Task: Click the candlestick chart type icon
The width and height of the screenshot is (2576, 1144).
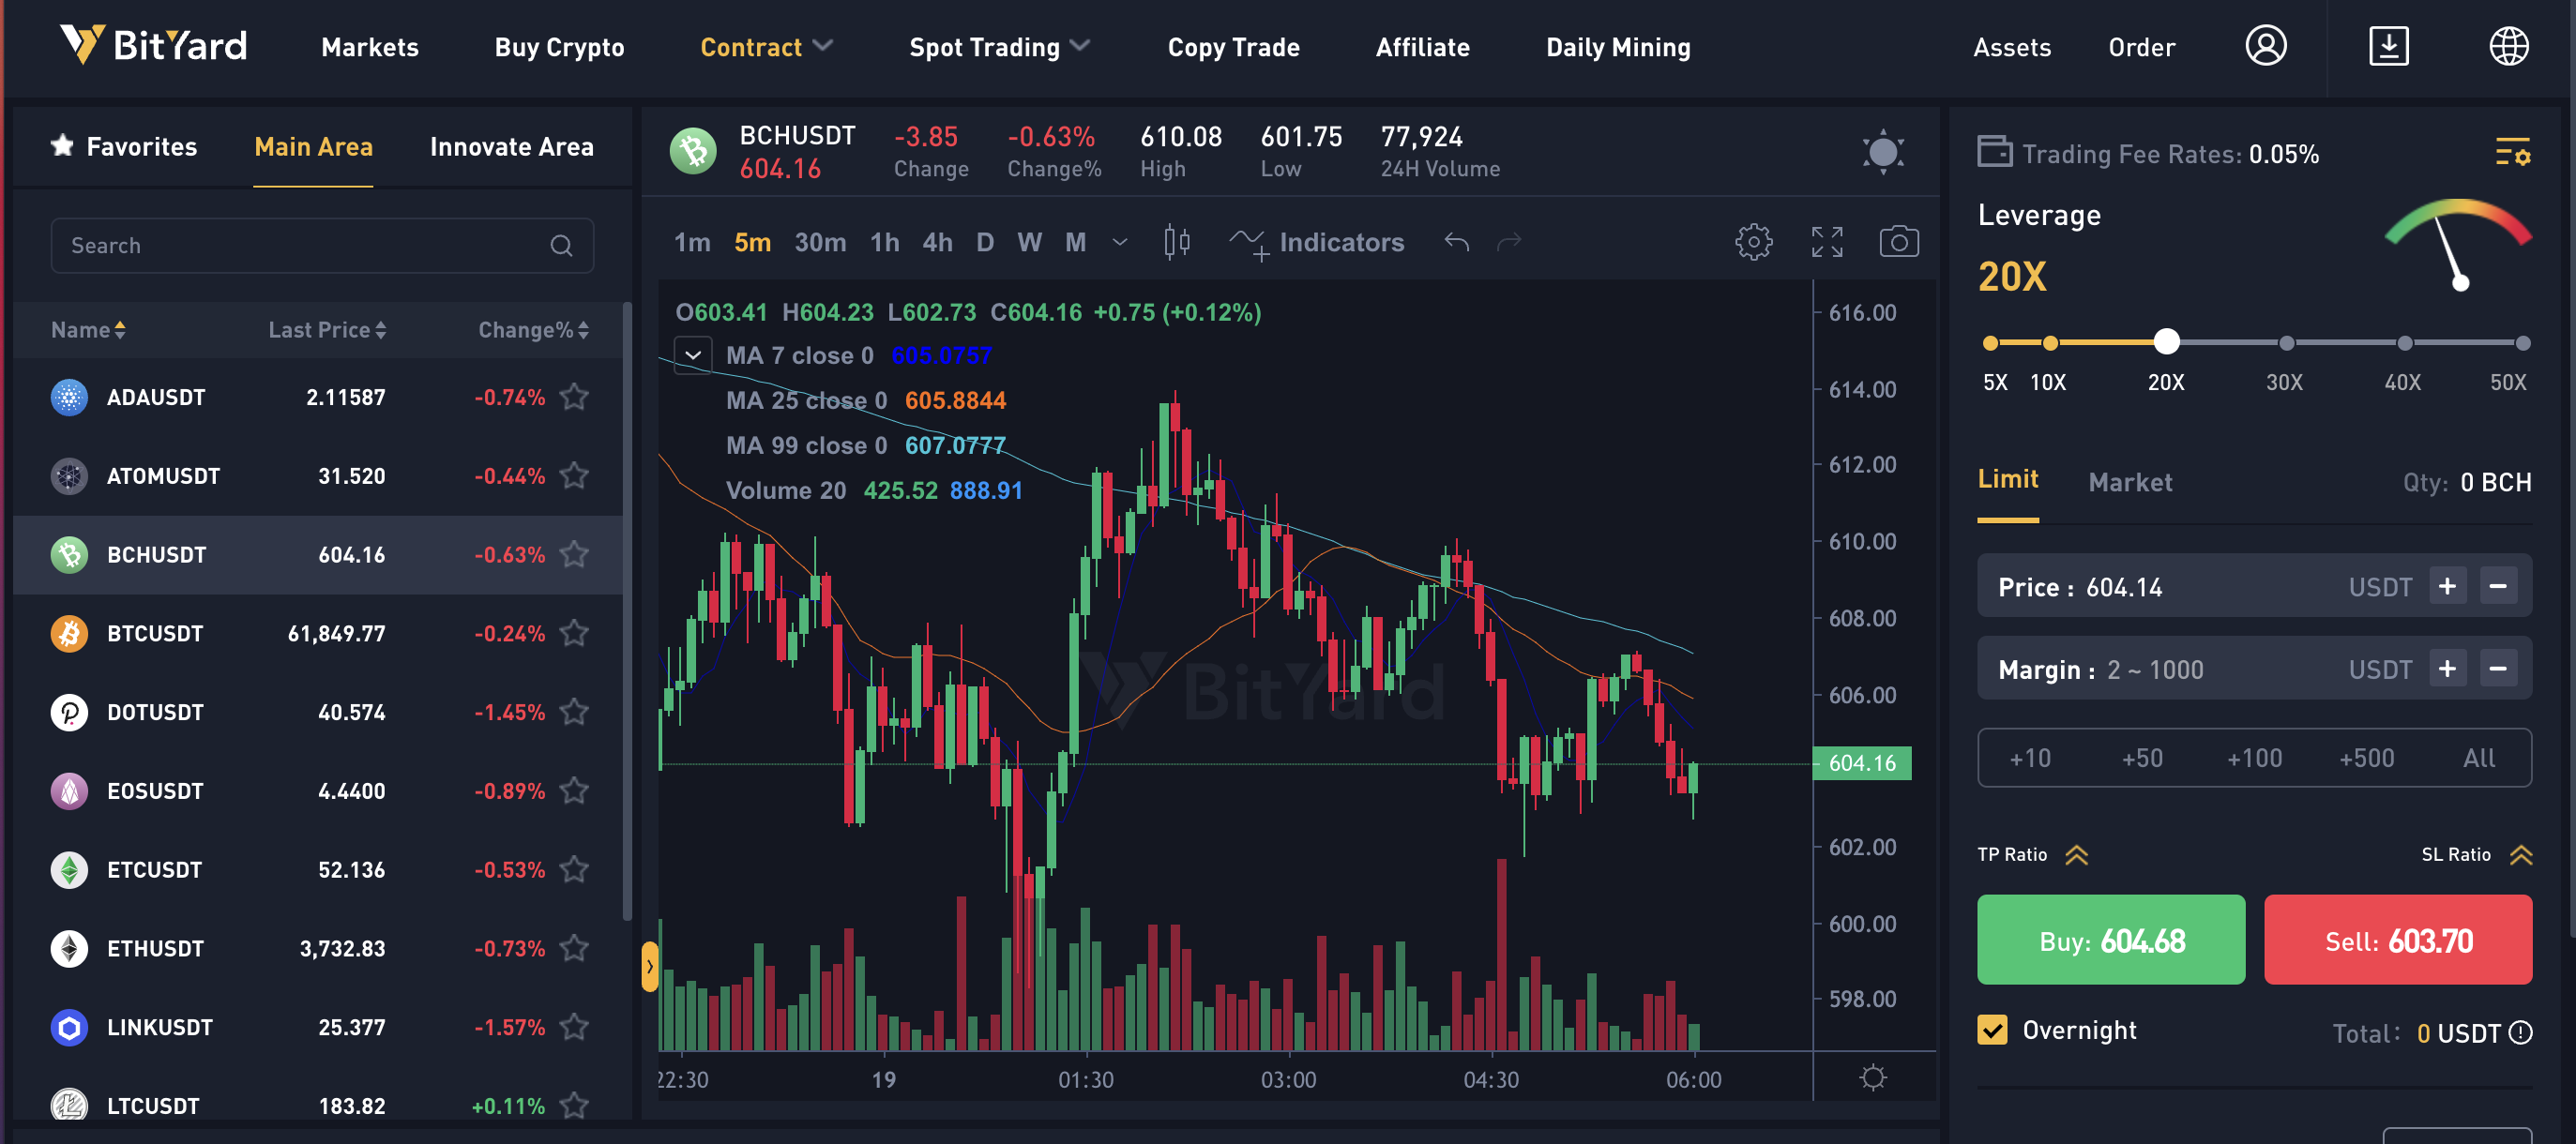Action: pos(1177,242)
